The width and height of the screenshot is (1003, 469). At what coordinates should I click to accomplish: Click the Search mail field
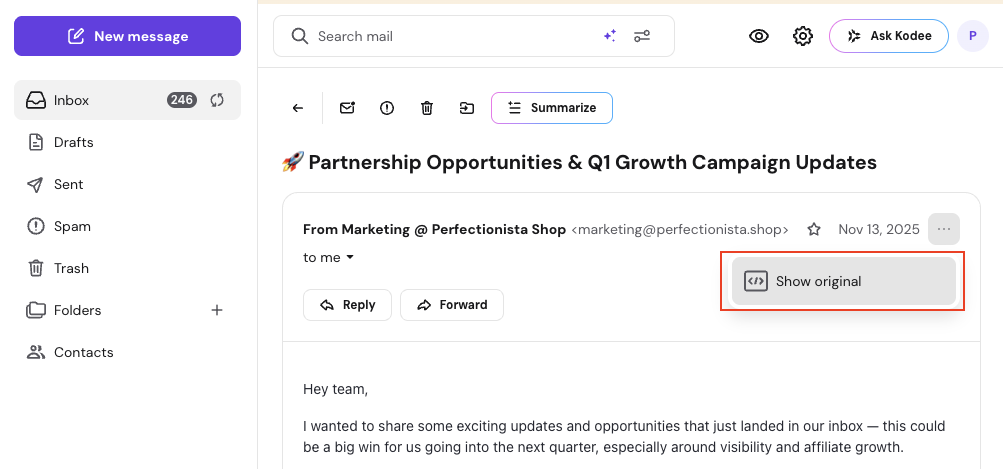click(x=450, y=36)
